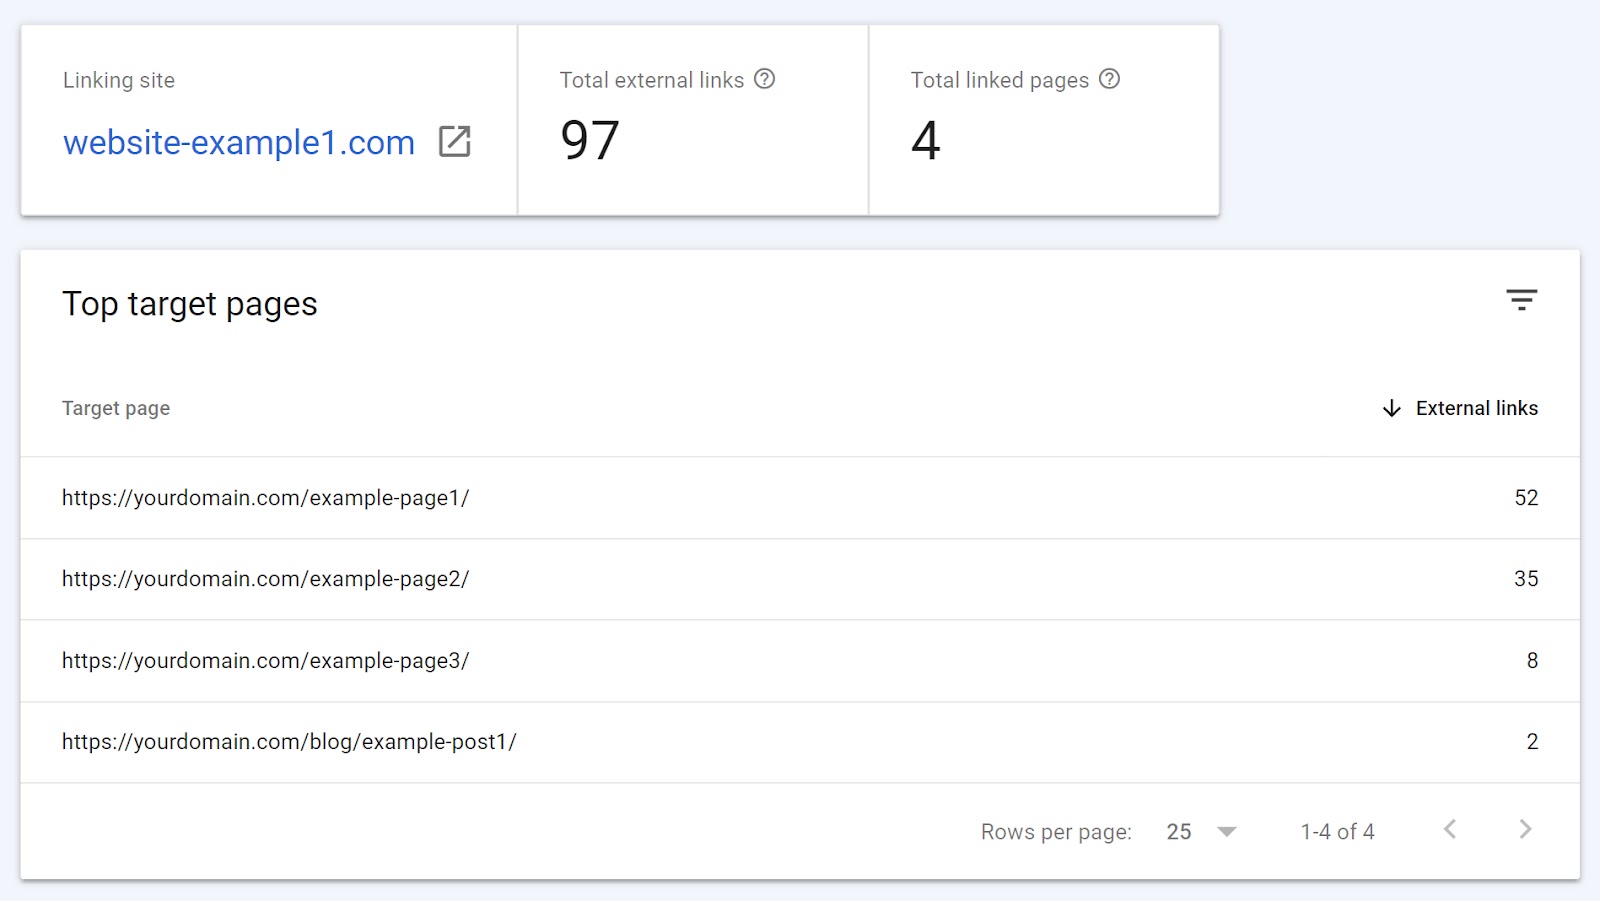Image resolution: width=1600 pixels, height=901 pixels.
Task: Click the External links column label
Action: pyautogui.click(x=1476, y=408)
